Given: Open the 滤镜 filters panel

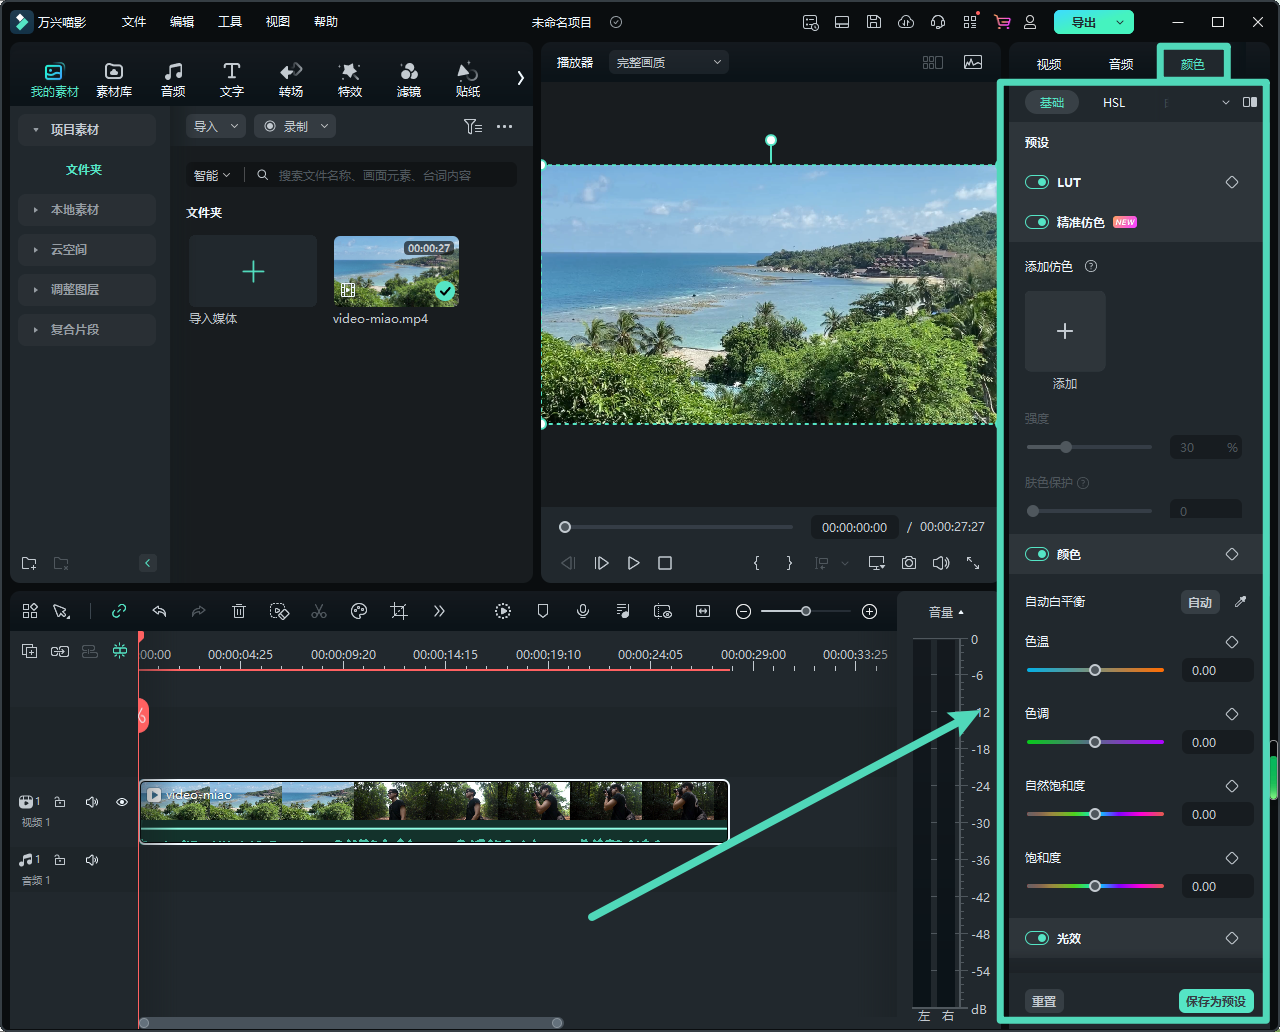Looking at the screenshot, I should (408, 79).
